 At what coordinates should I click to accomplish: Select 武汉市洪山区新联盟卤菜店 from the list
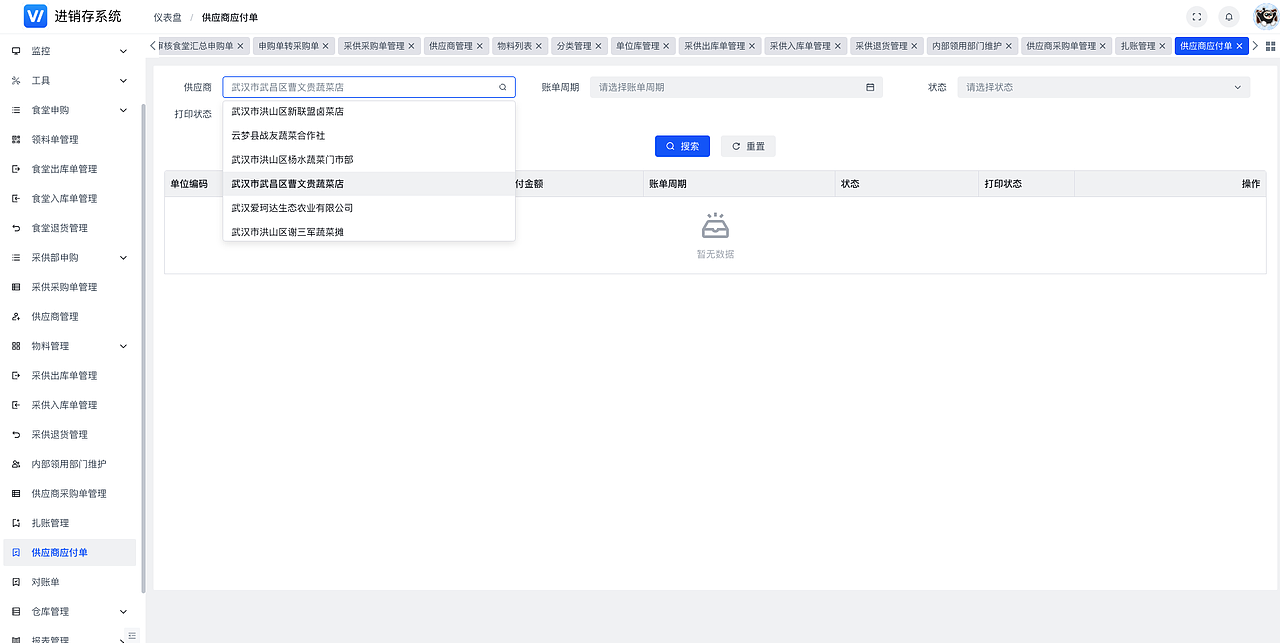[x=369, y=112]
